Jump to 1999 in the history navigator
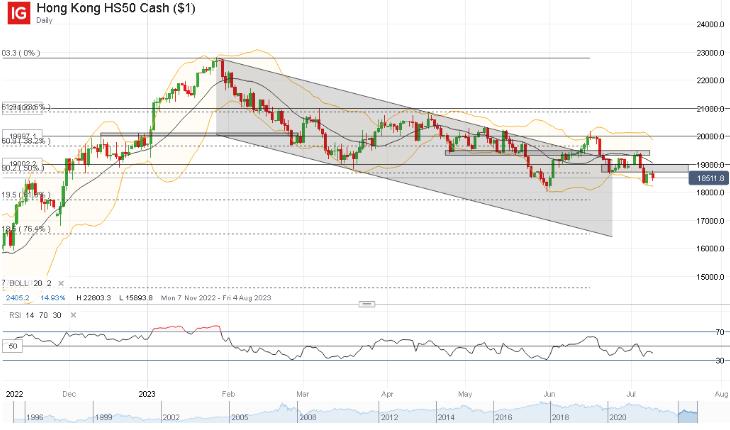The image size is (730, 430). (x=103, y=417)
